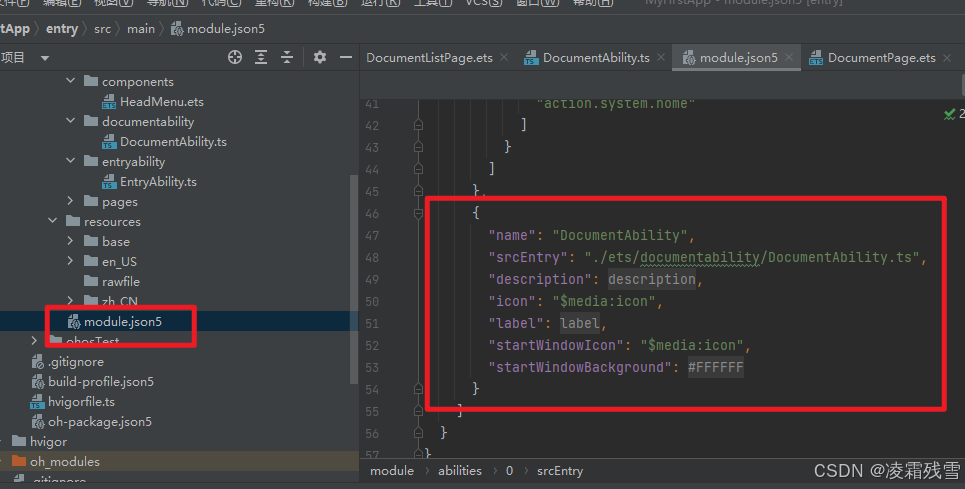Screen dimensions: 965x489
Task: Select EntryAbility.ts in project tree
Action: 158,182
